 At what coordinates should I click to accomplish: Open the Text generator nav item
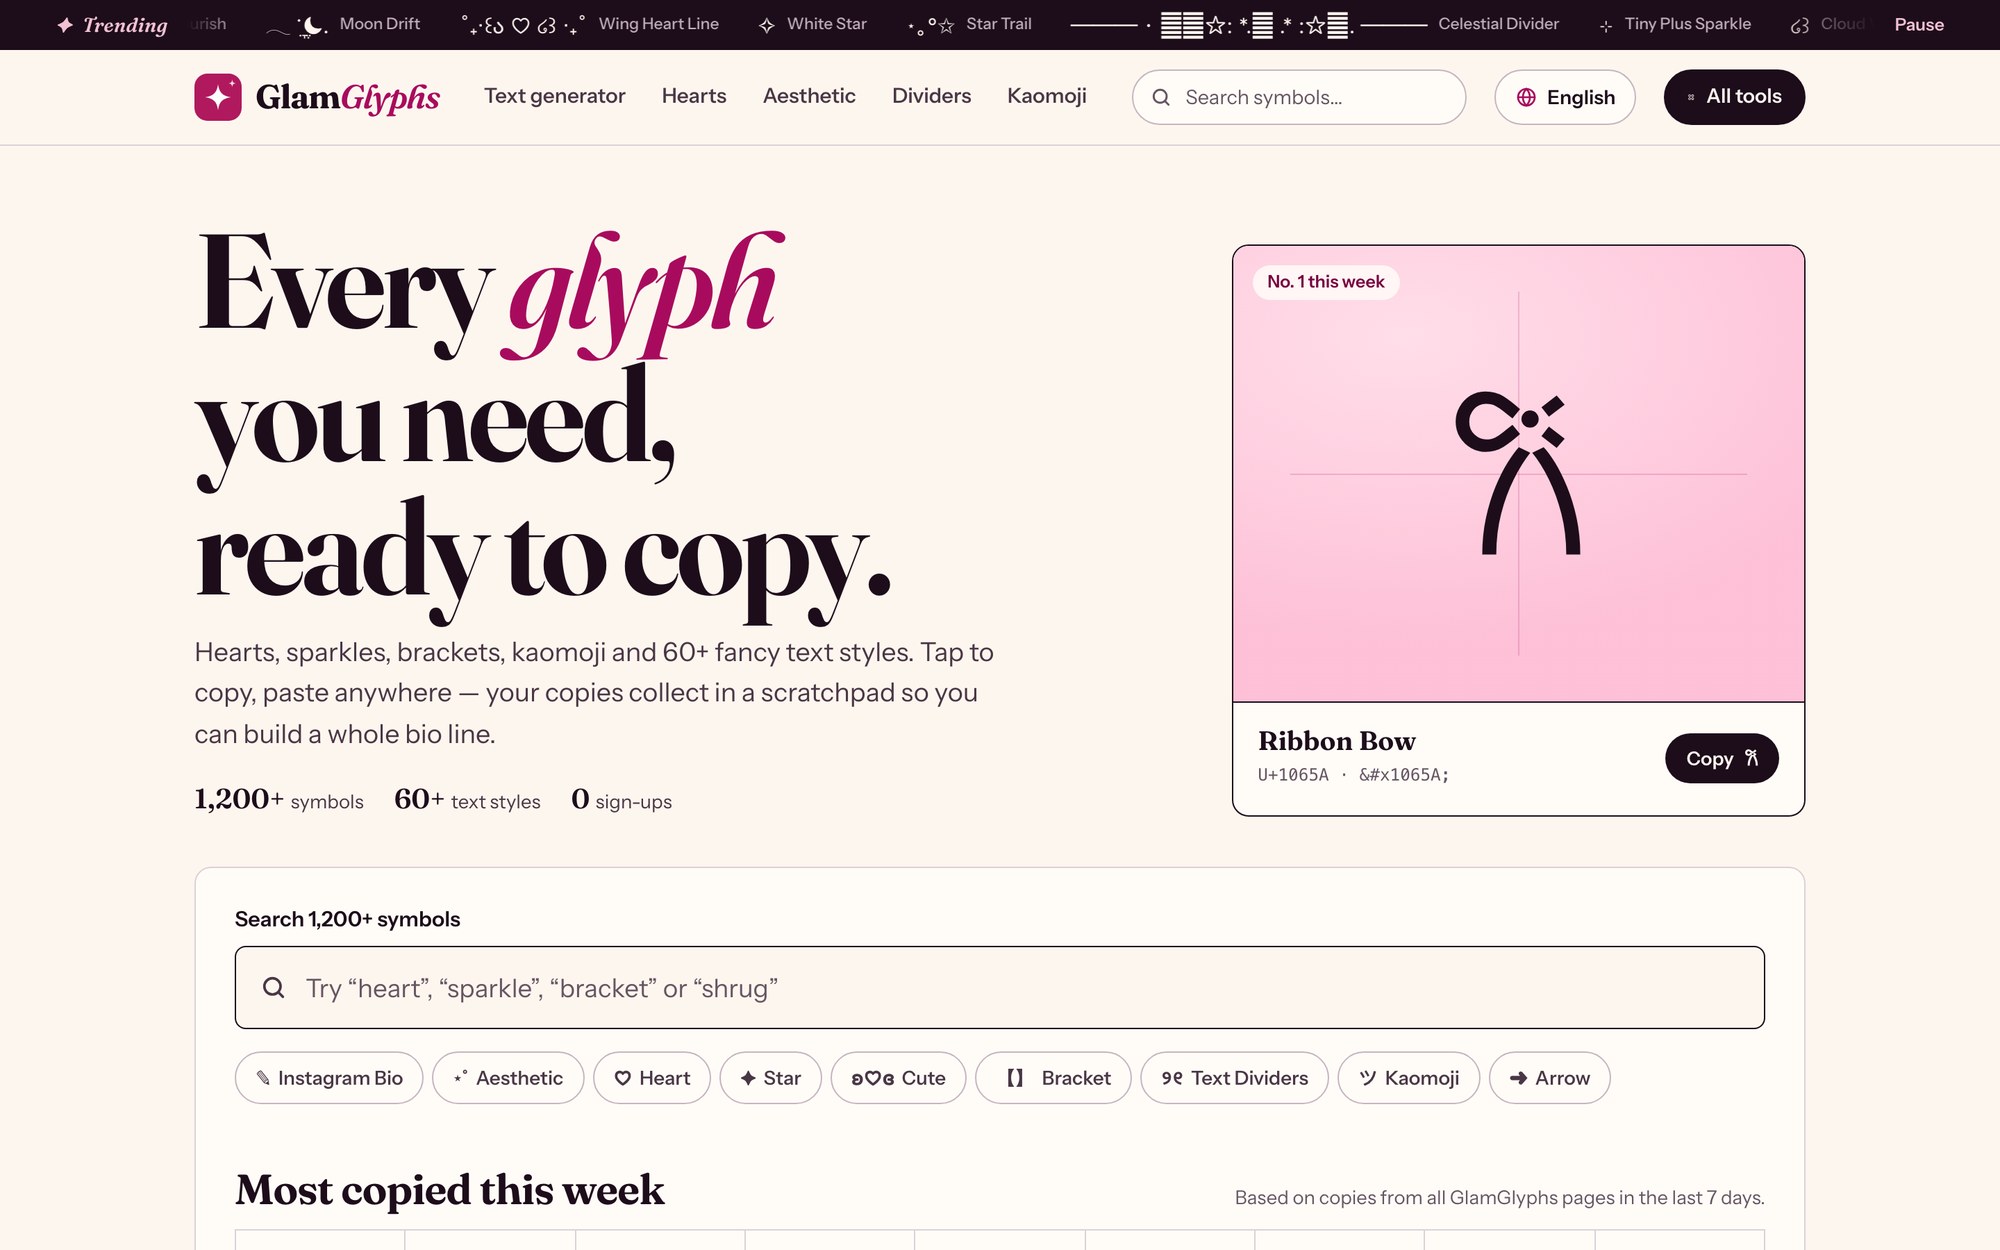(555, 96)
